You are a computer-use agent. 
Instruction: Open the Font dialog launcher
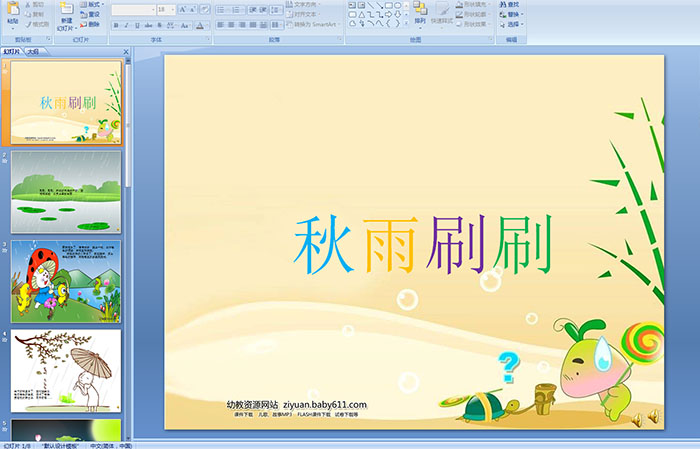[208, 39]
